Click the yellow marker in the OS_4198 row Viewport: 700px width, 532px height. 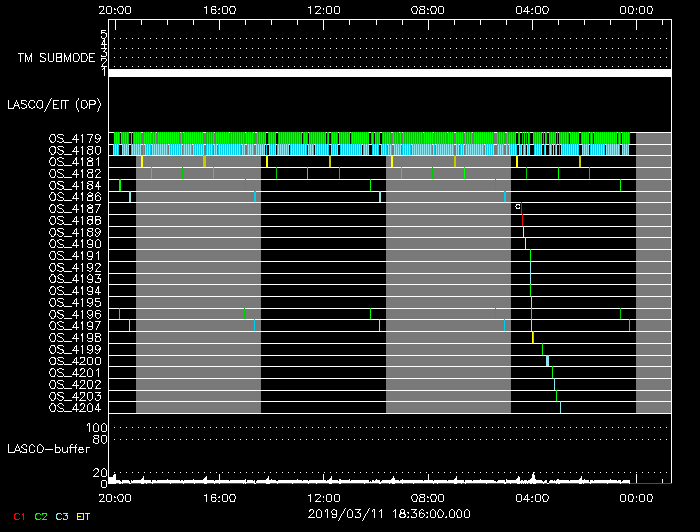pos(533,337)
